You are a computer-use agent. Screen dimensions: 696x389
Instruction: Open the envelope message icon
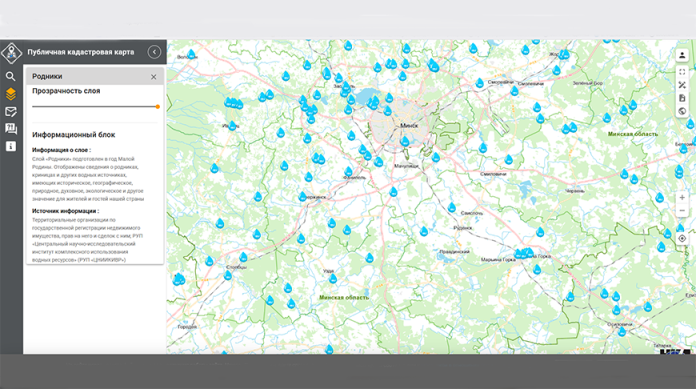(11, 112)
